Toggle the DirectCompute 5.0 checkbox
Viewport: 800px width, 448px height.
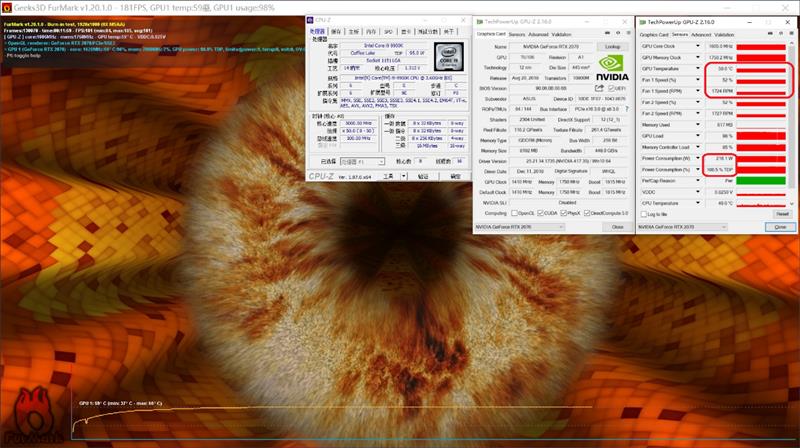587,213
